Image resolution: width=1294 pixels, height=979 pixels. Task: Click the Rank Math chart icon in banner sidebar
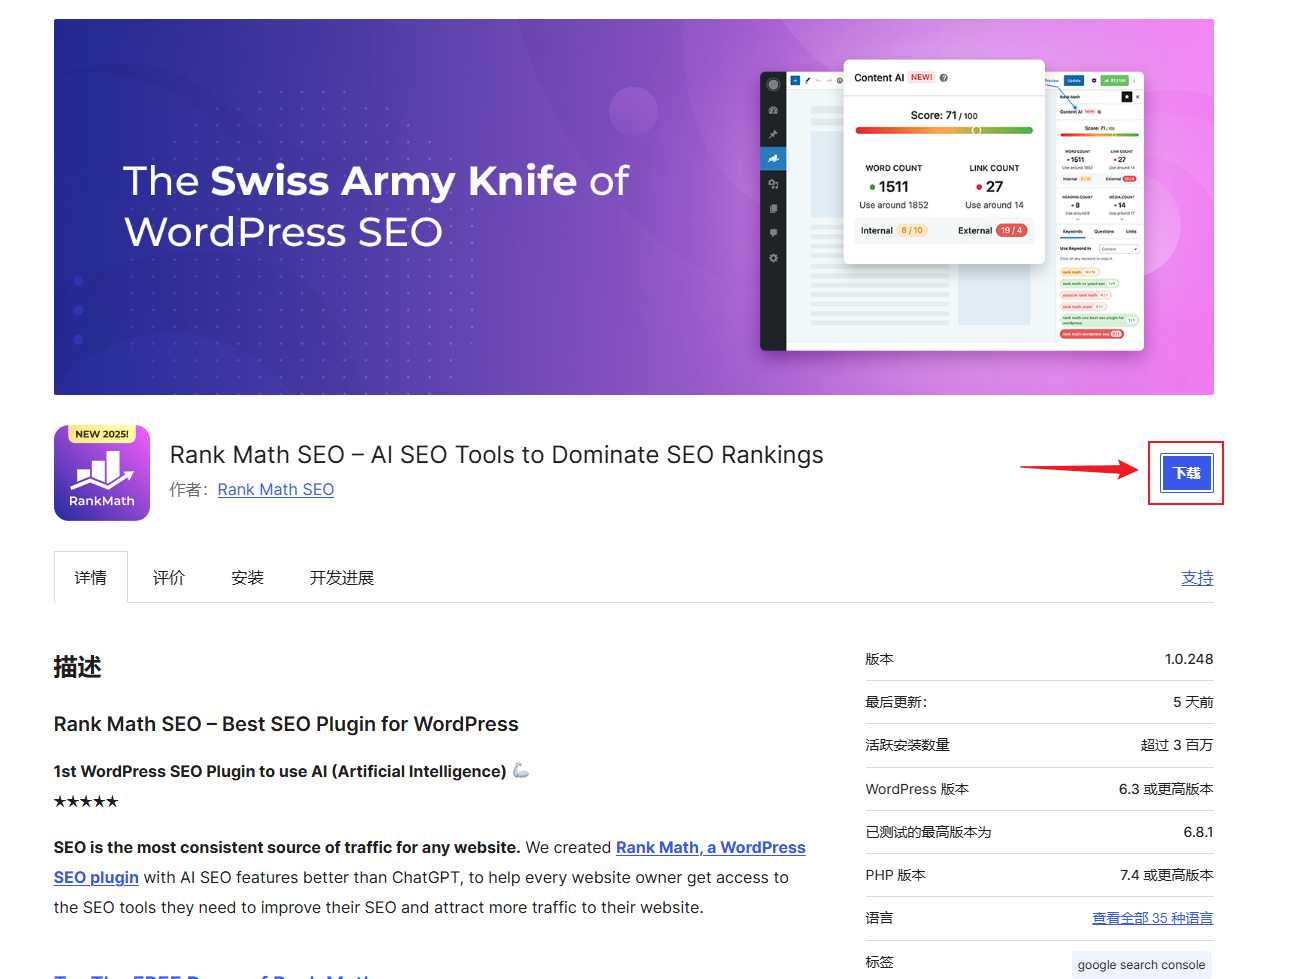pyautogui.click(x=773, y=158)
